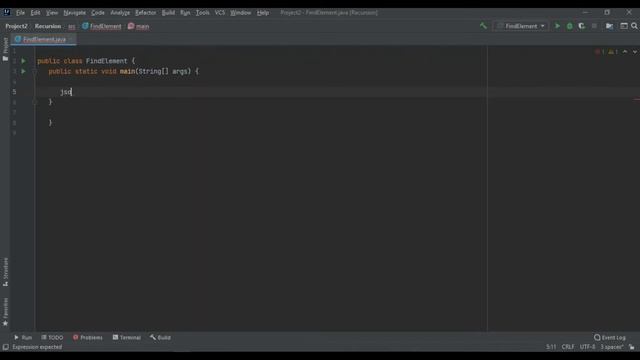Open the View menu
The image size is (640, 360).
coord(51,13)
